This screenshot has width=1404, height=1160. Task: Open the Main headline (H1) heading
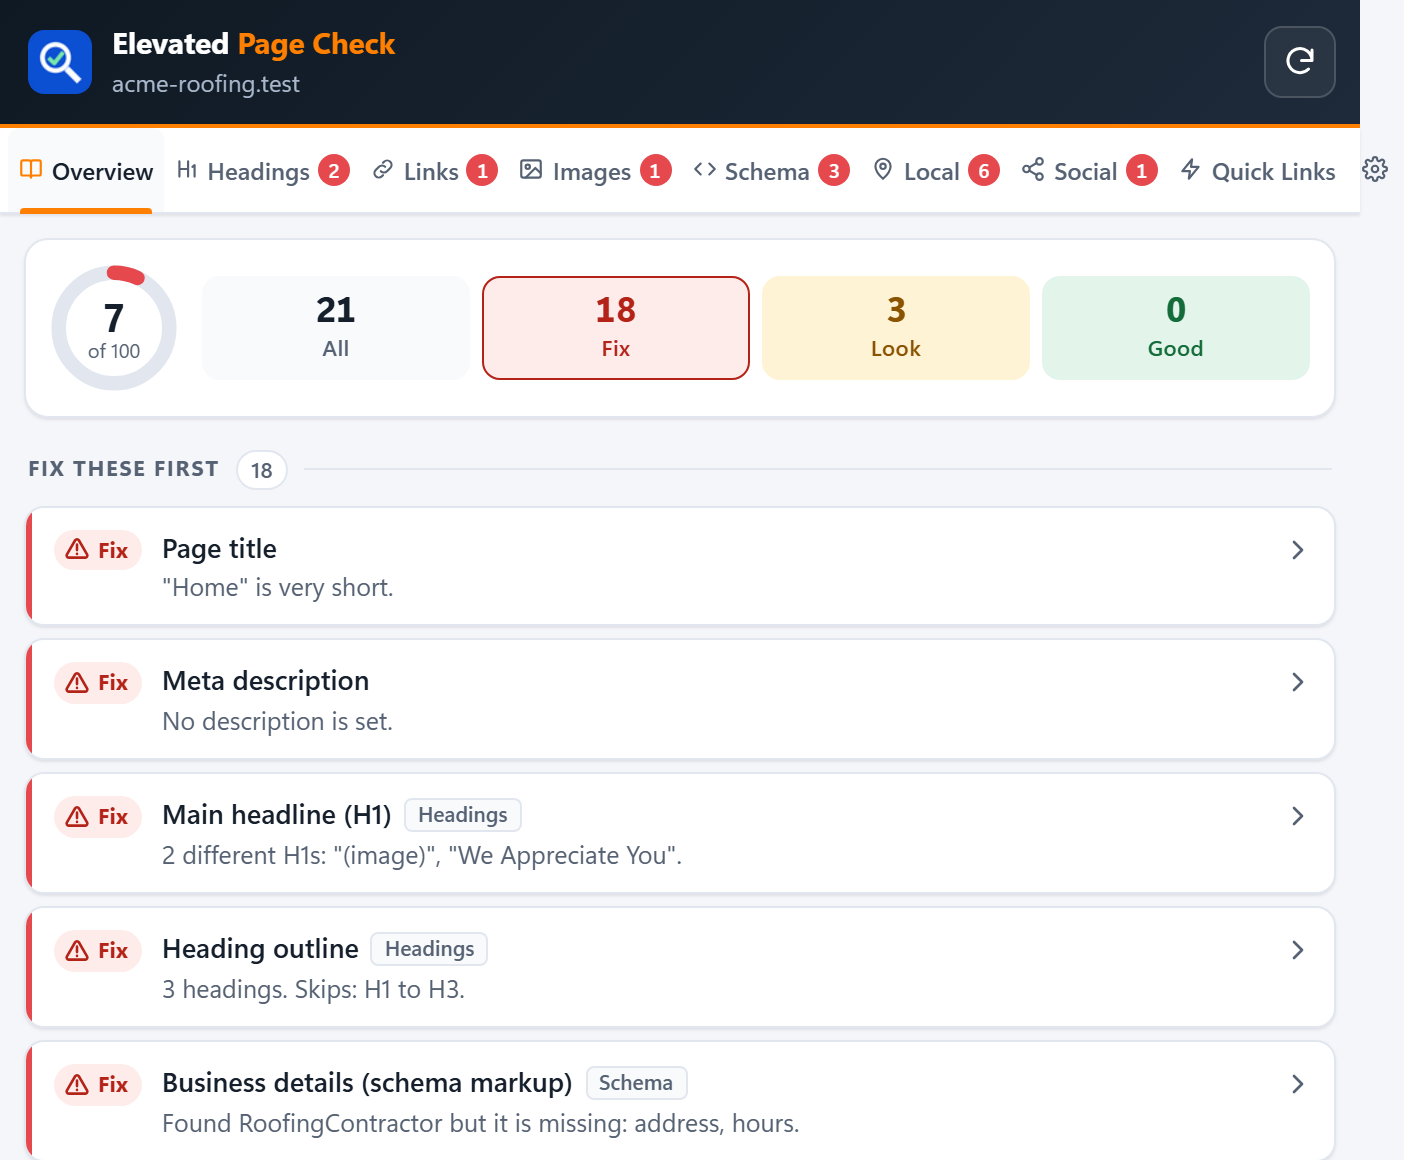click(277, 815)
